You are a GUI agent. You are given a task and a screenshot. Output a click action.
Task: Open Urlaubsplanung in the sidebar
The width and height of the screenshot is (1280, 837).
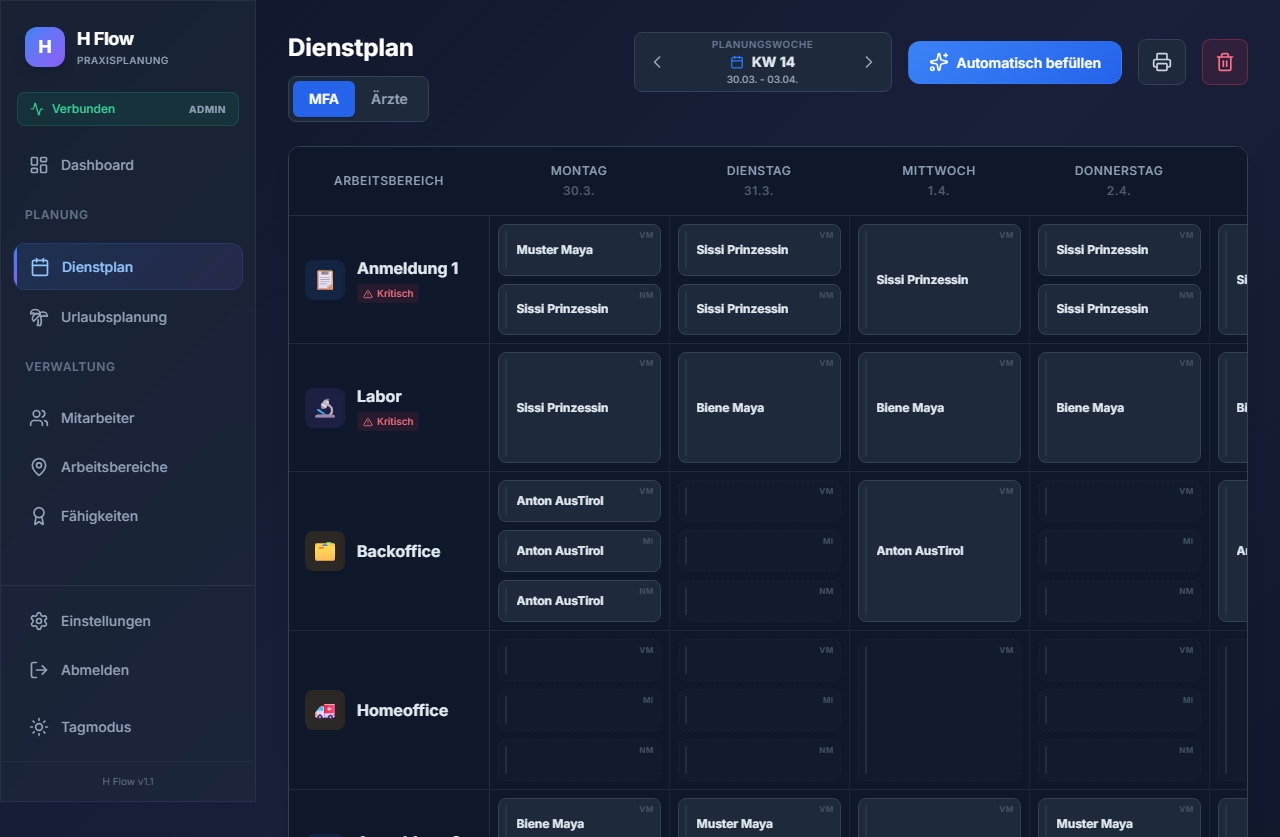(x=113, y=317)
